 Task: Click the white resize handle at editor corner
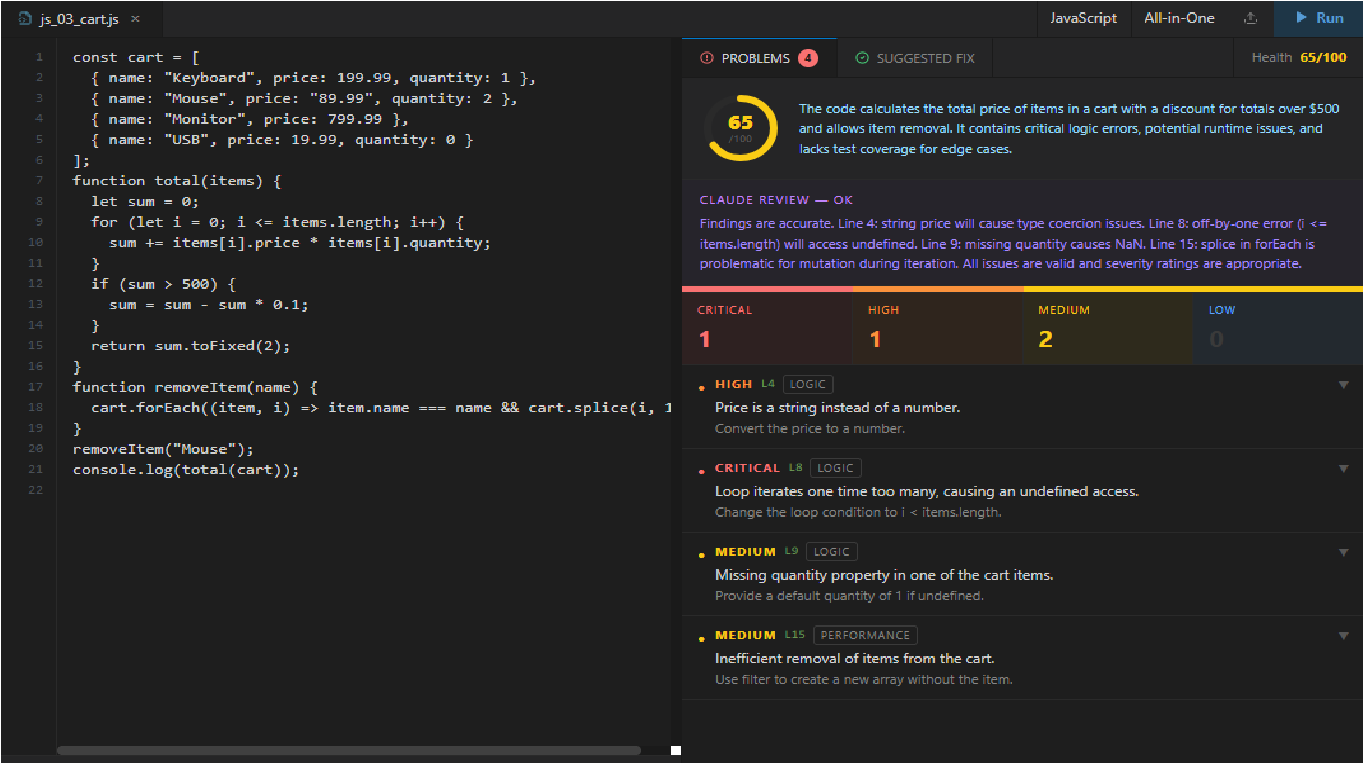pyautogui.click(x=676, y=750)
